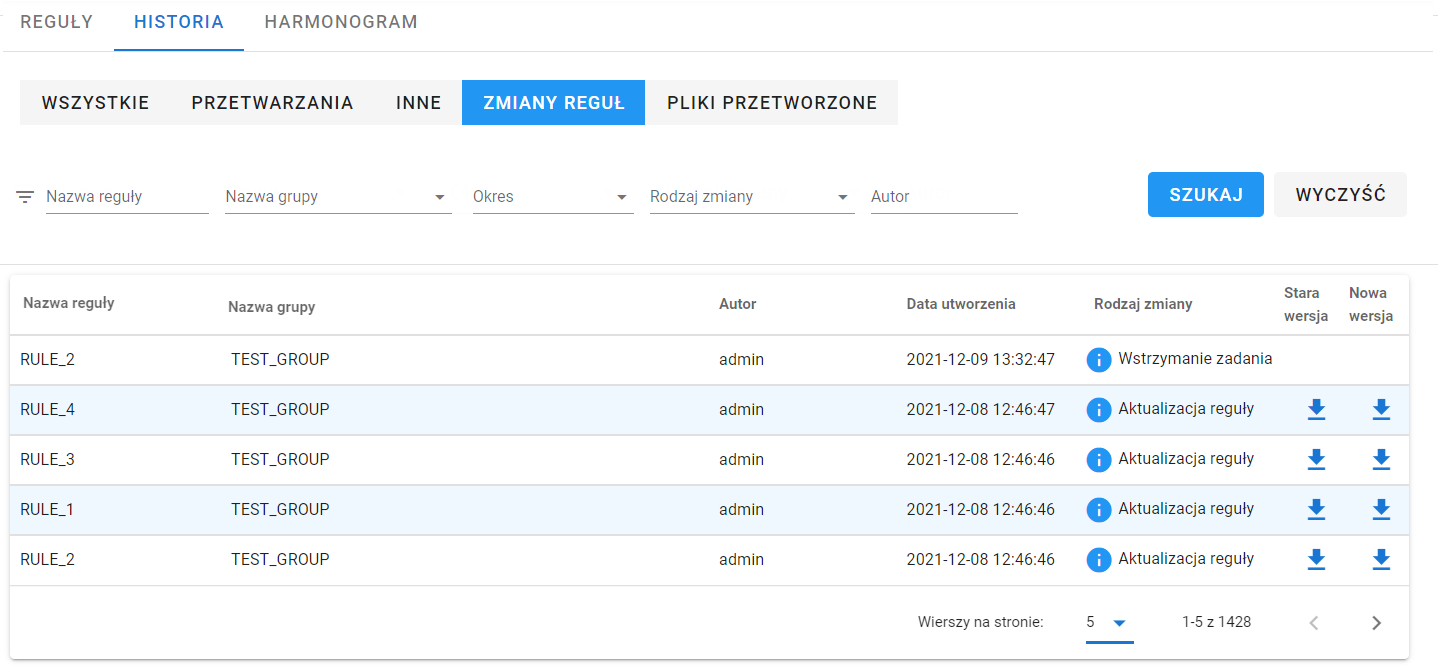Expand the Okres dropdown
Image resolution: width=1438 pixels, height=672 pixels.
click(x=553, y=197)
